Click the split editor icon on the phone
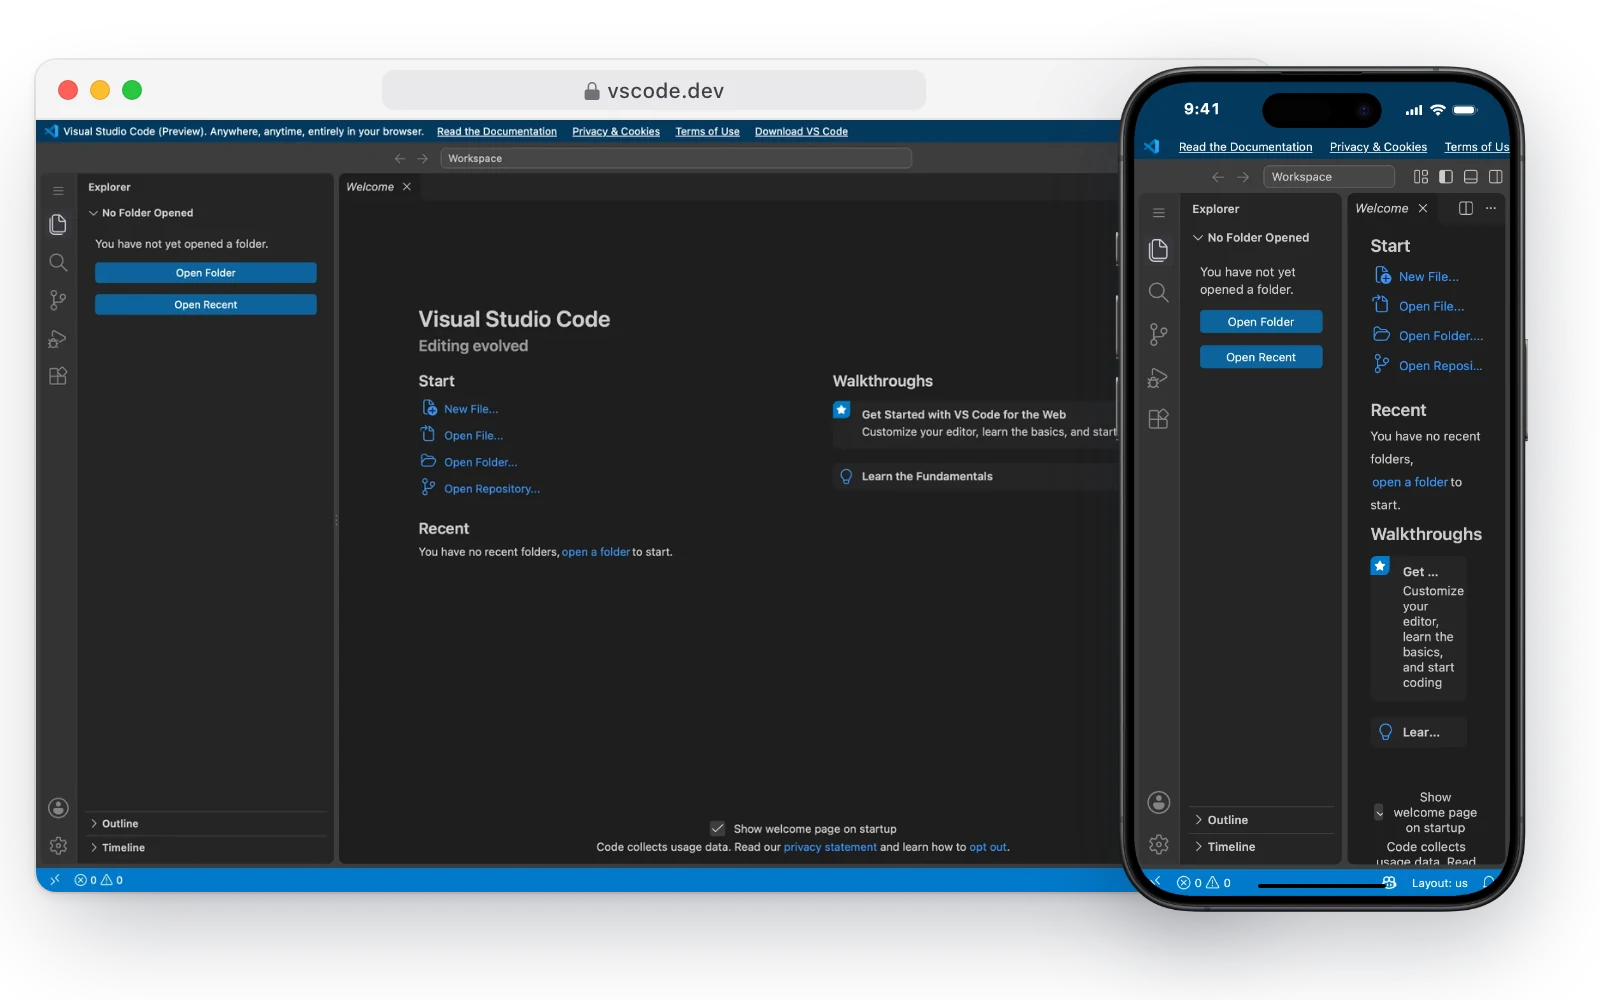The height and width of the screenshot is (1000, 1600). pyautogui.click(x=1465, y=208)
